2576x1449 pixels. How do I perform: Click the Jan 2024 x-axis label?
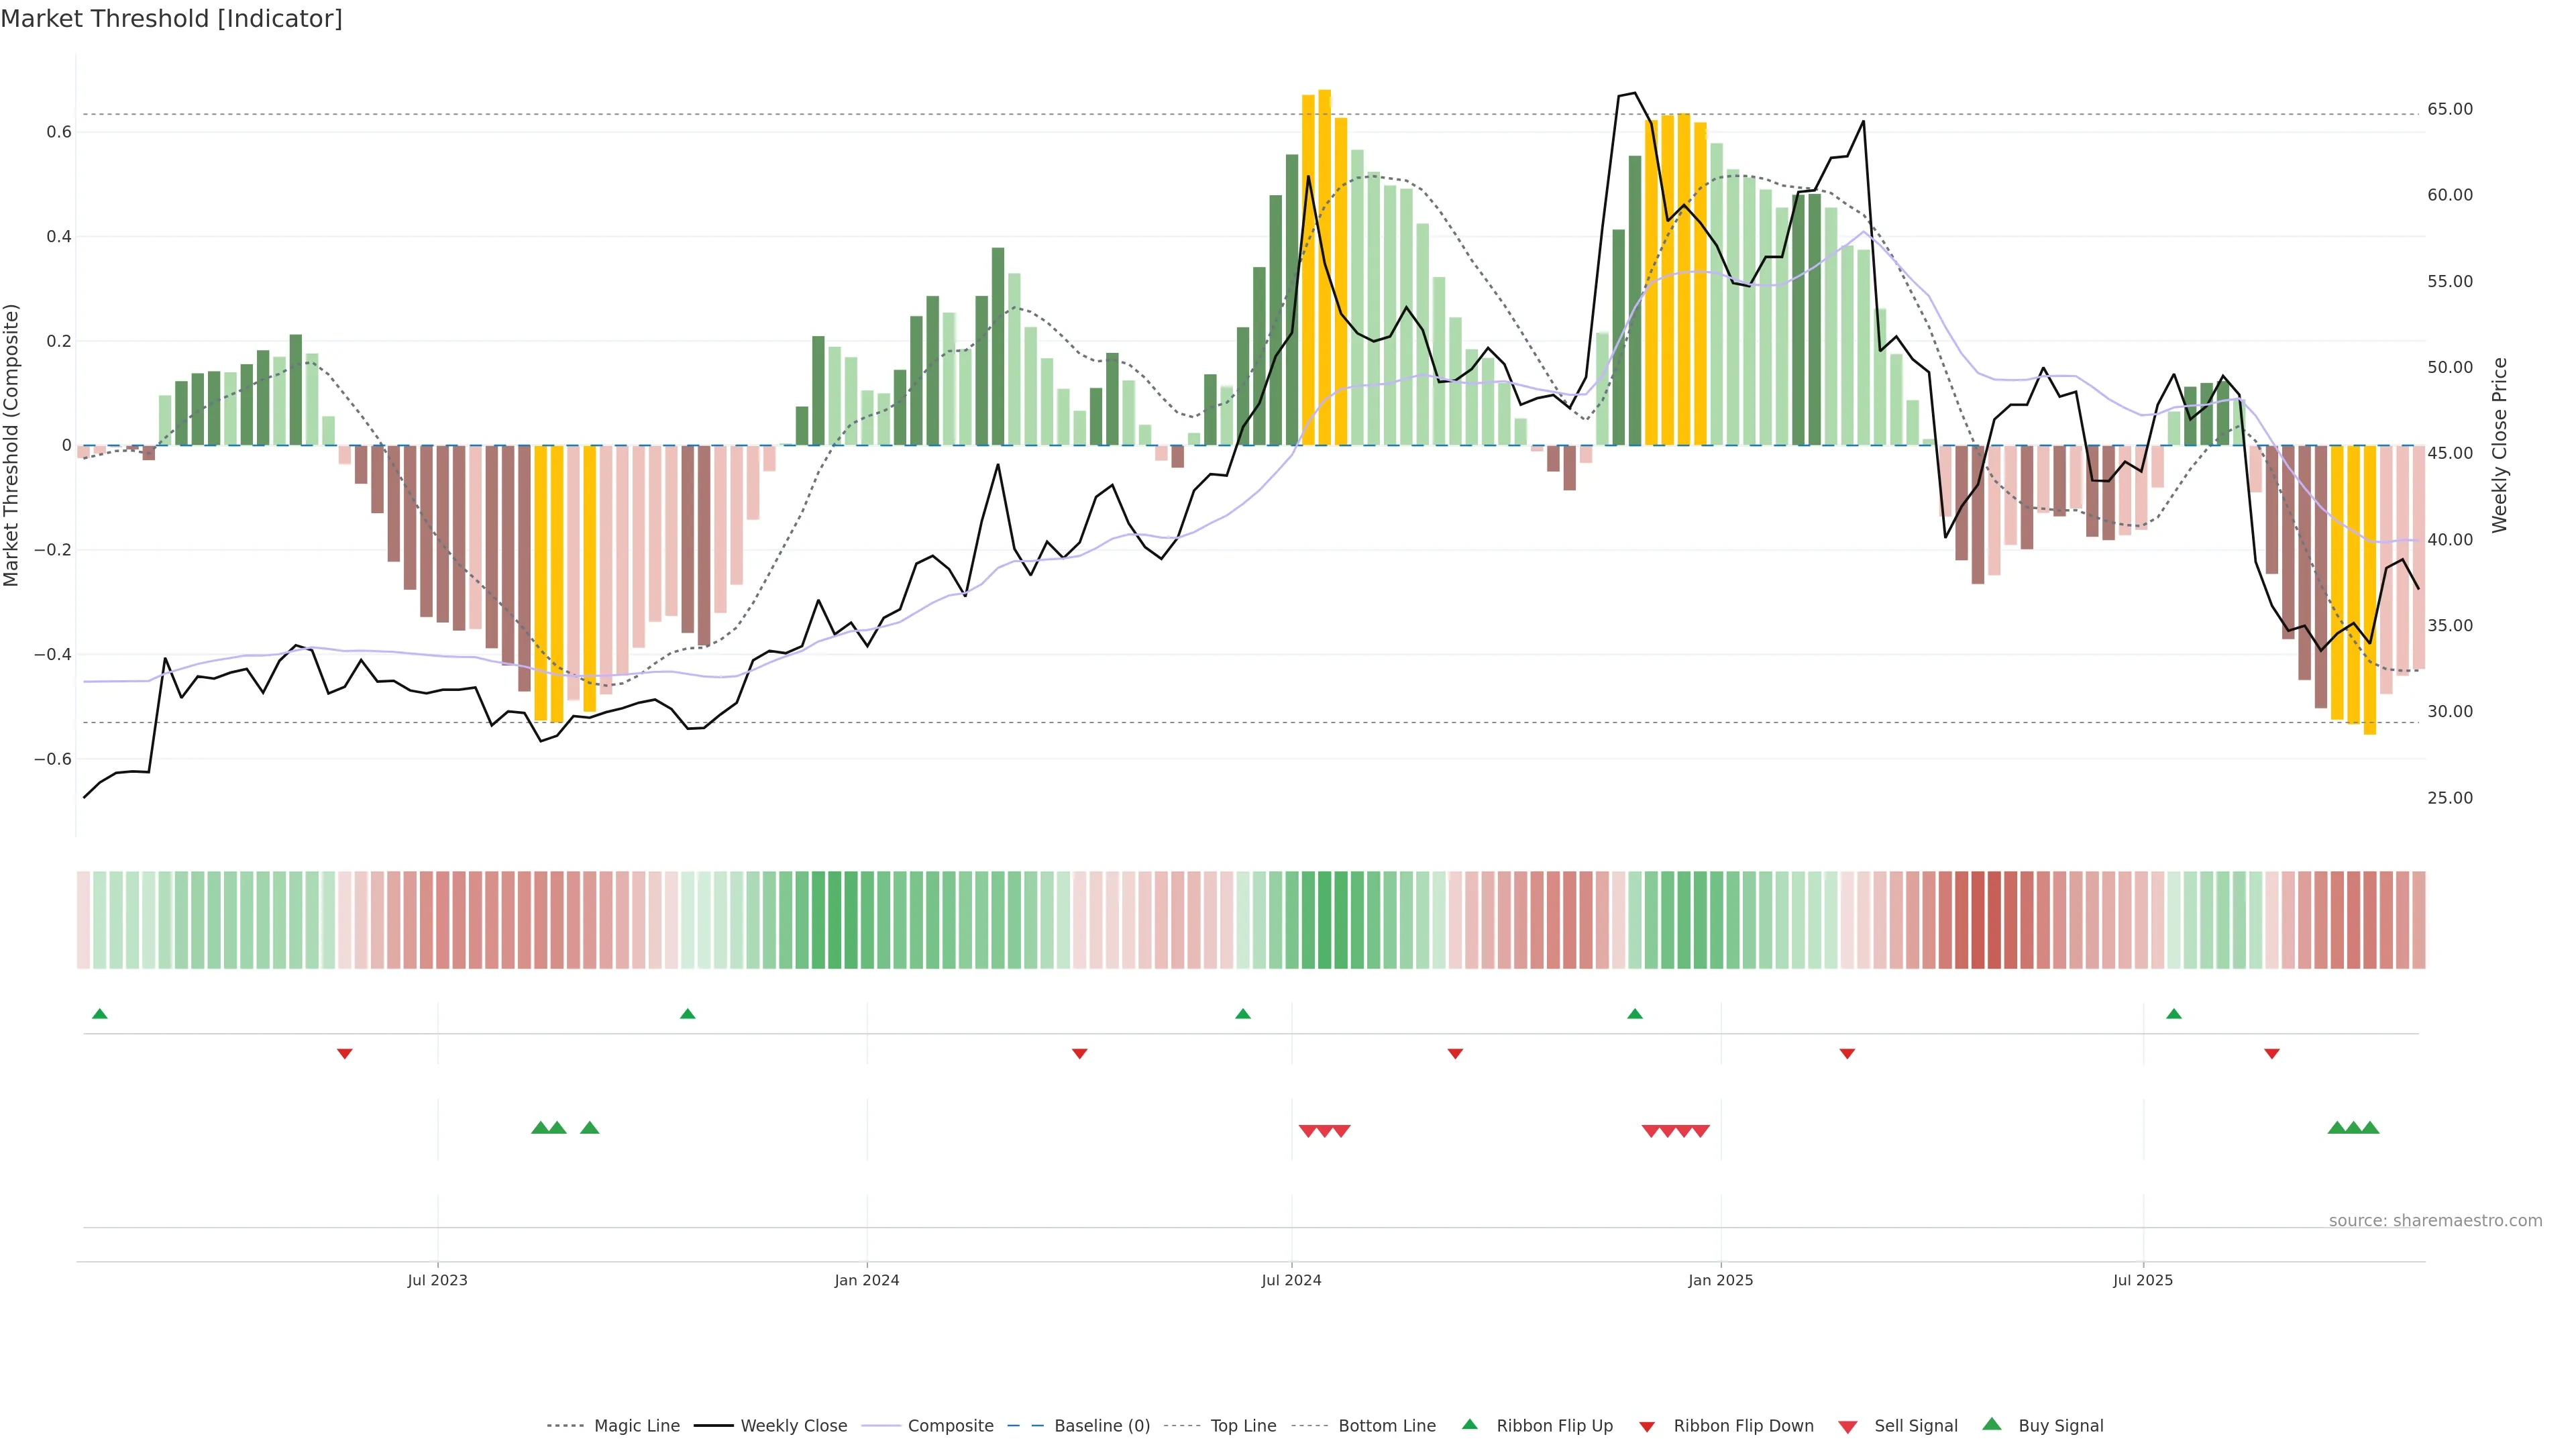coord(866,1280)
